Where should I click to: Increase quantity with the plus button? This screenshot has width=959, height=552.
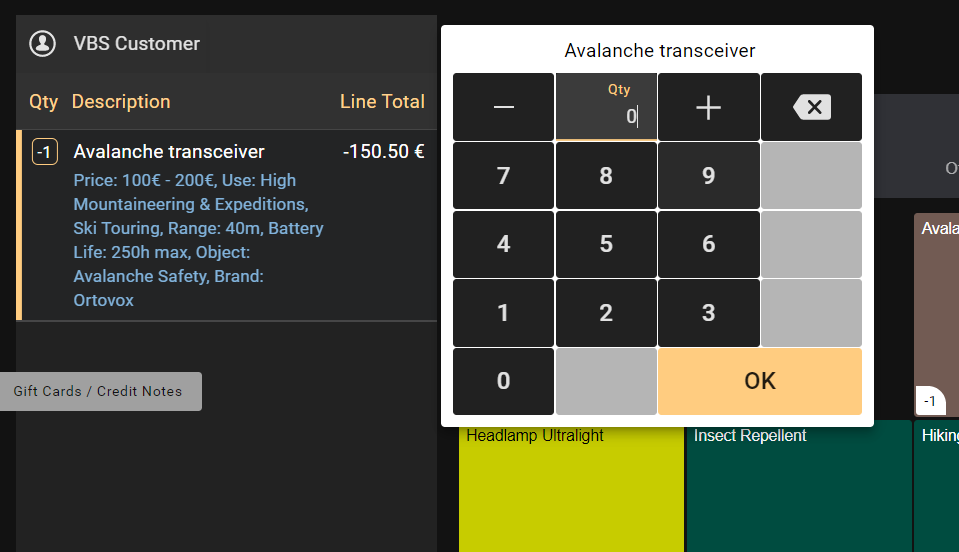708,108
